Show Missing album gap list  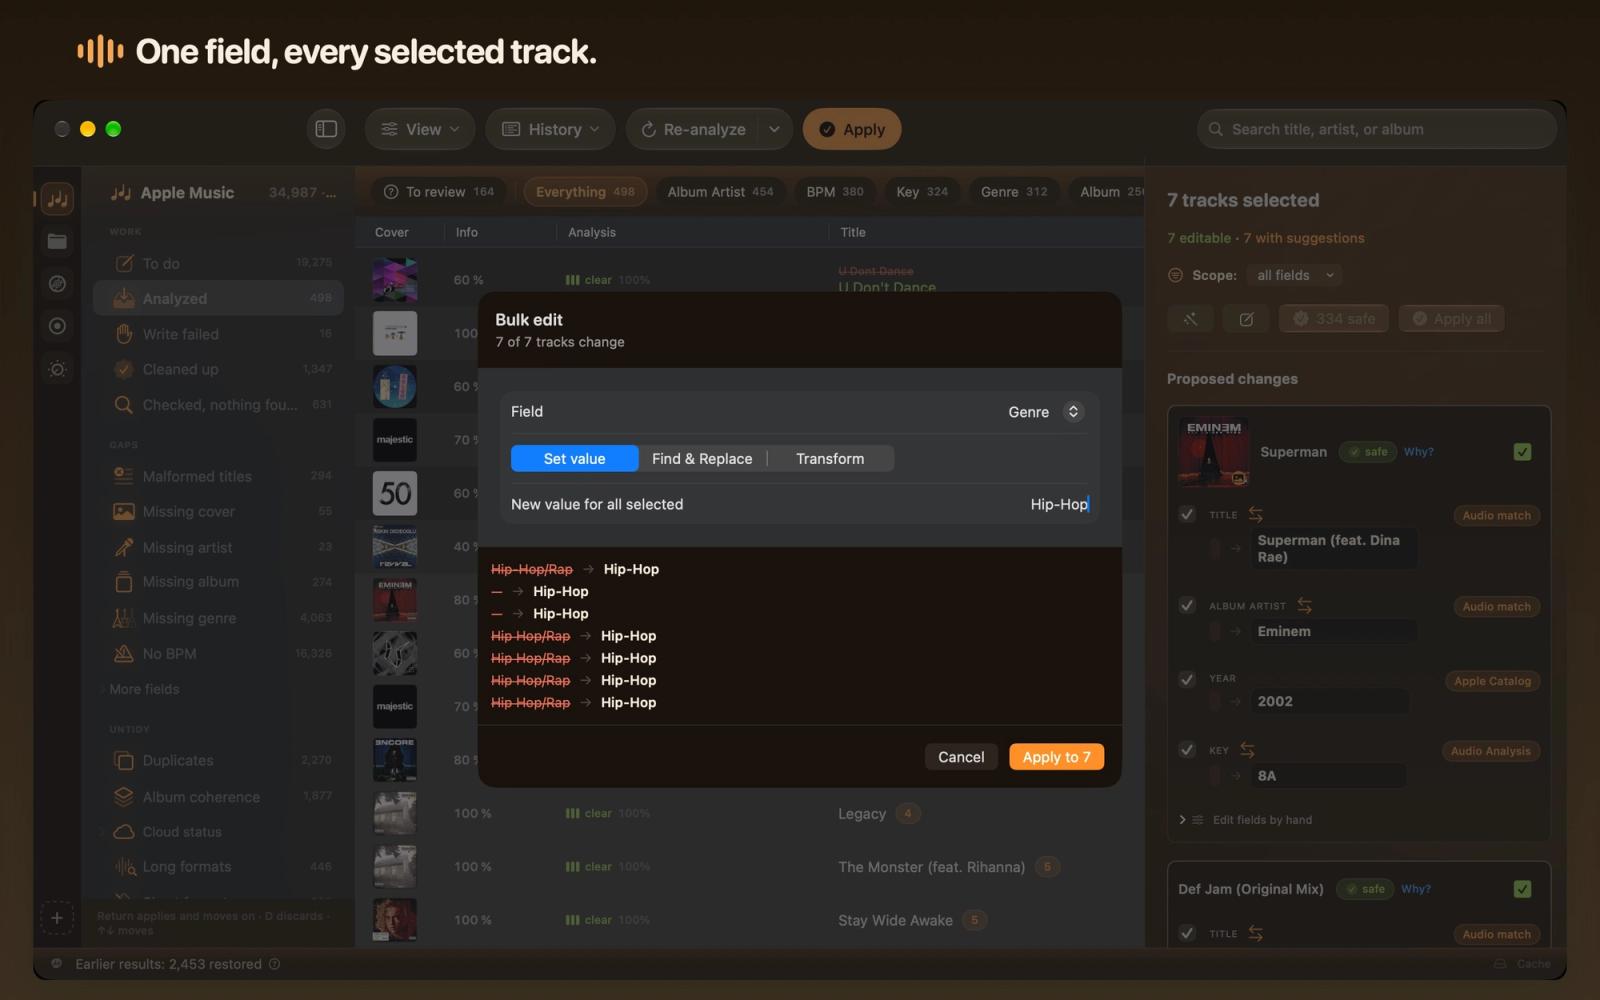pos(219,581)
